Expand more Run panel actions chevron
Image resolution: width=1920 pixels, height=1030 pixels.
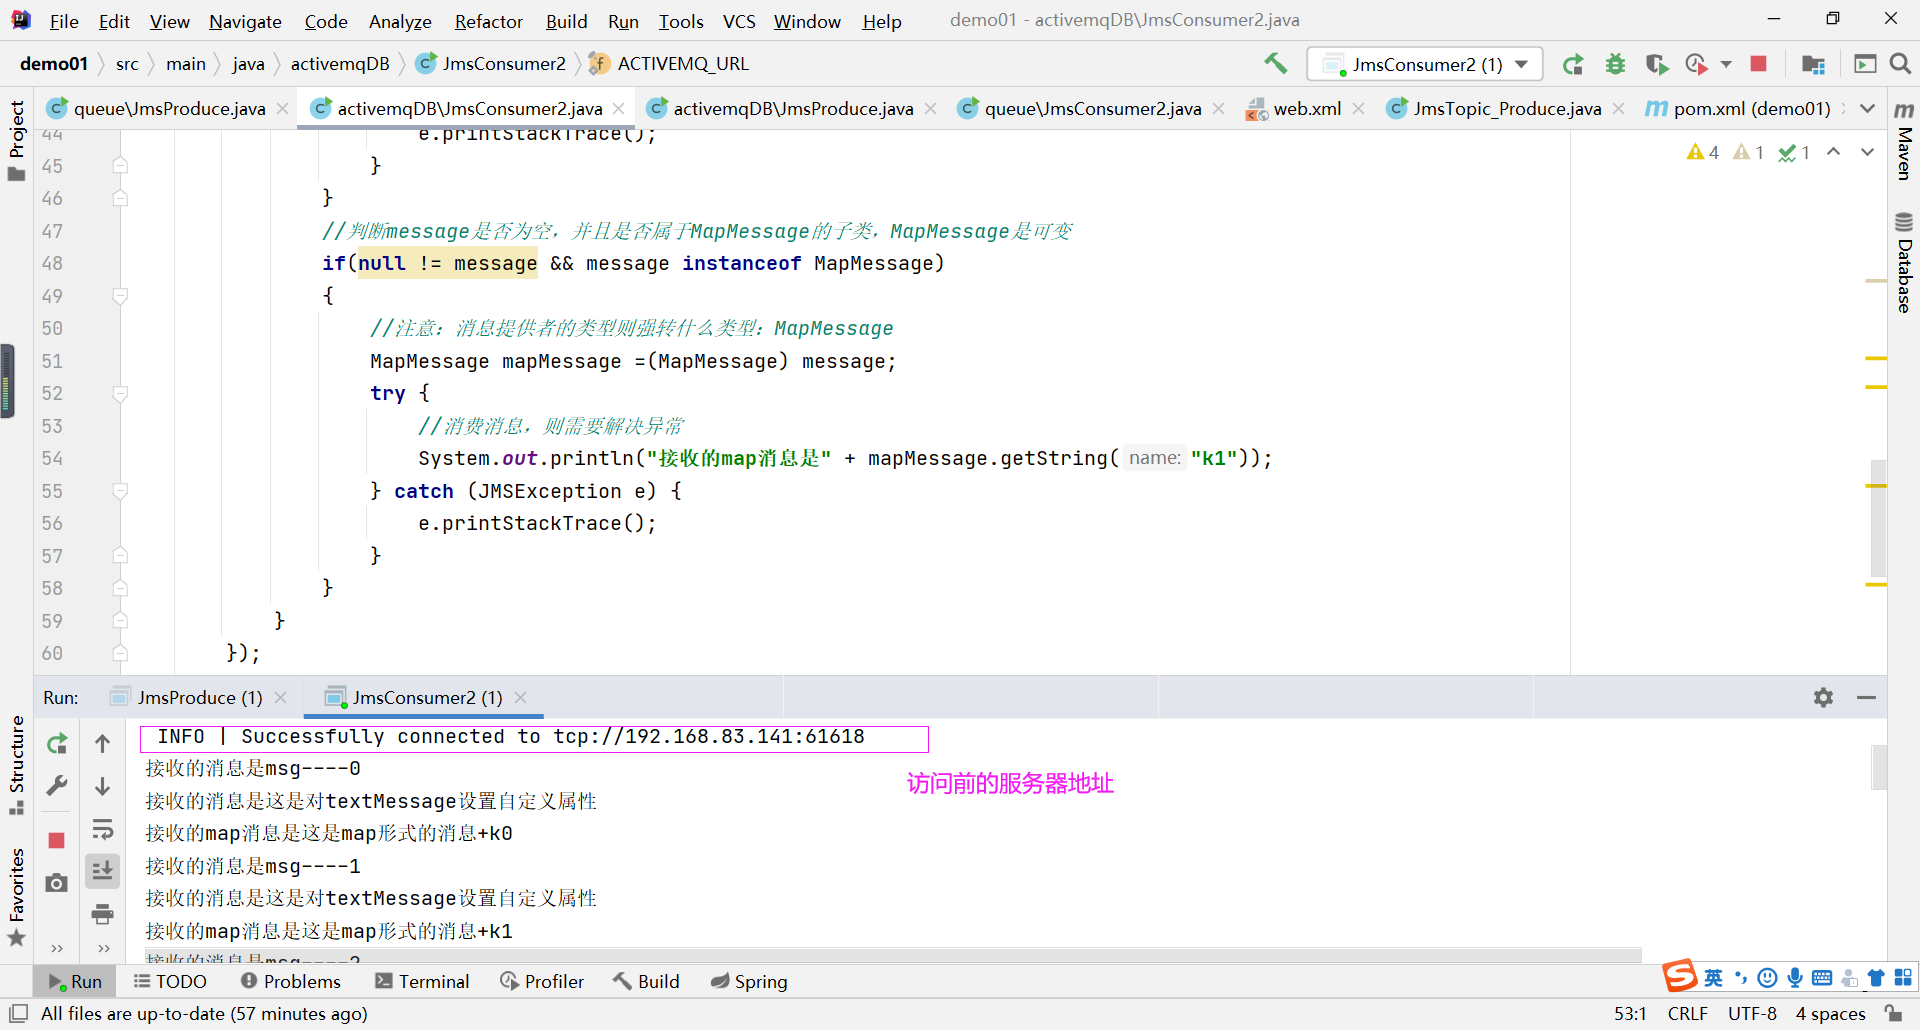(57, 948)
